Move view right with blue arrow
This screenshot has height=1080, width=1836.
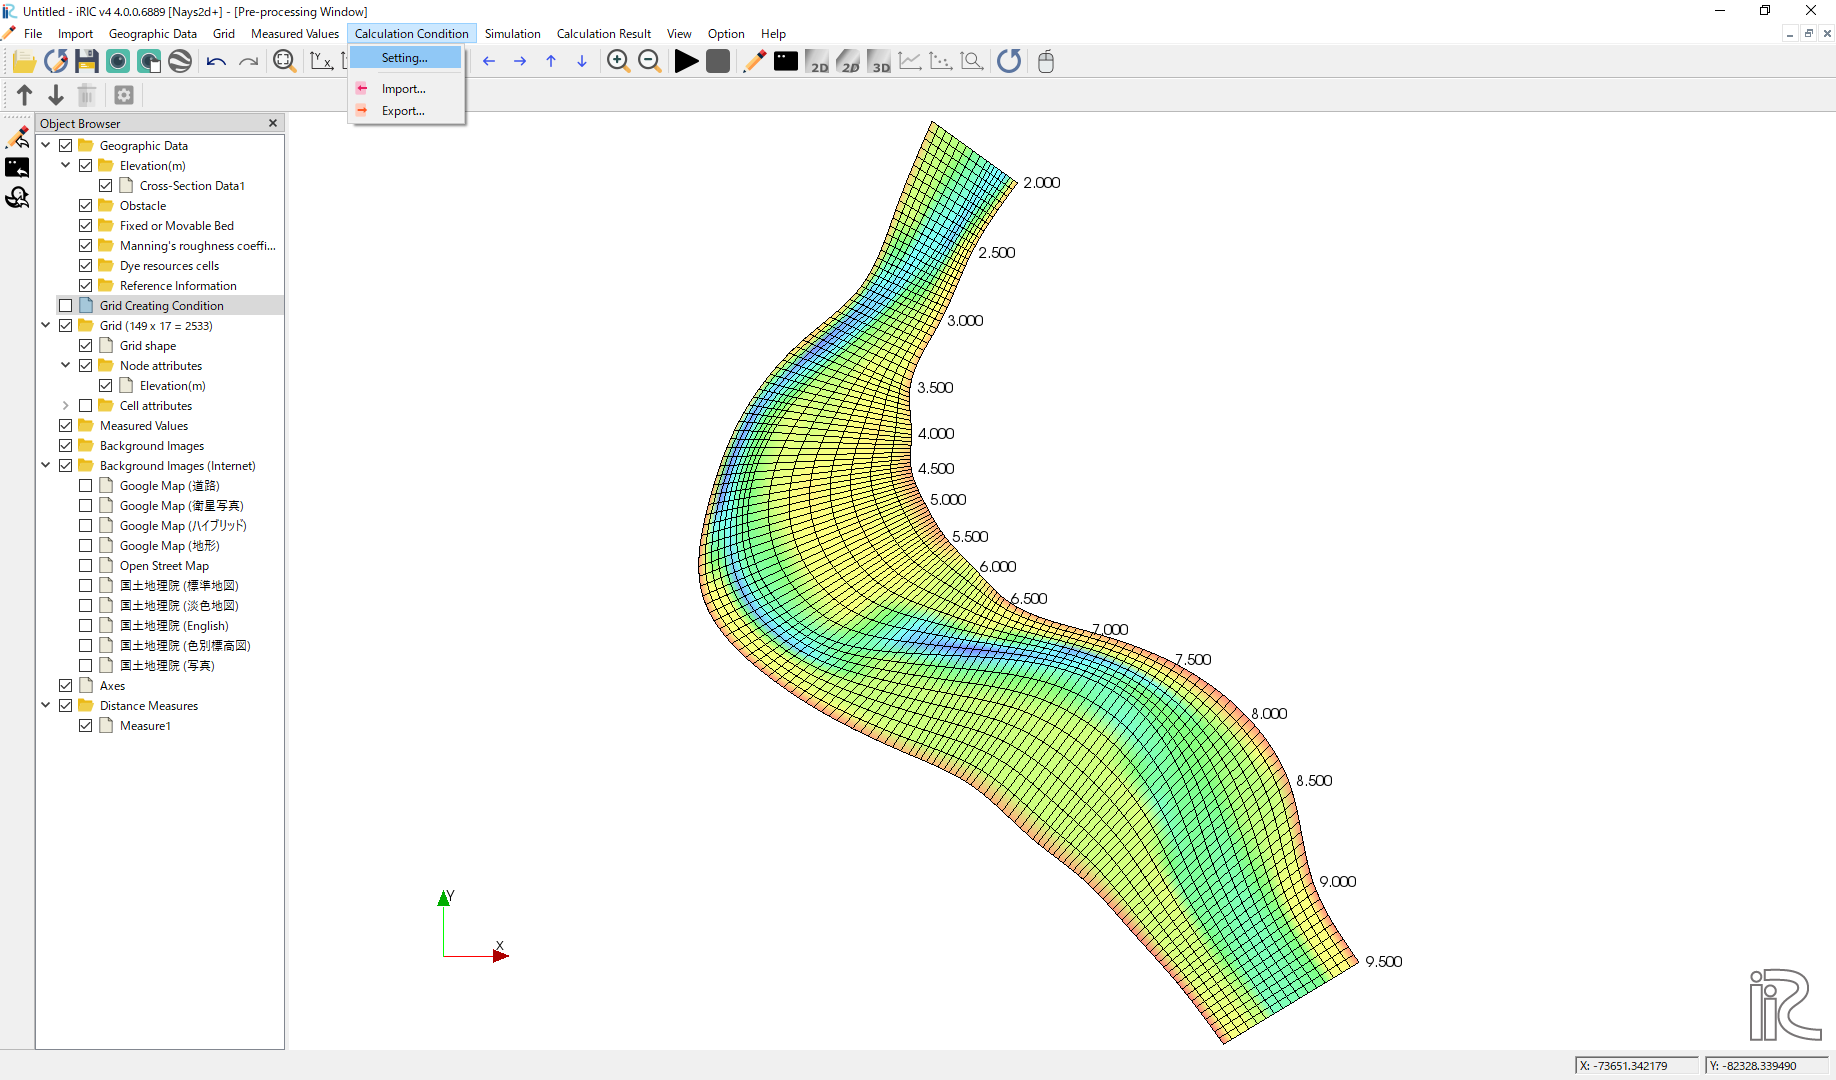click(520, 61)
